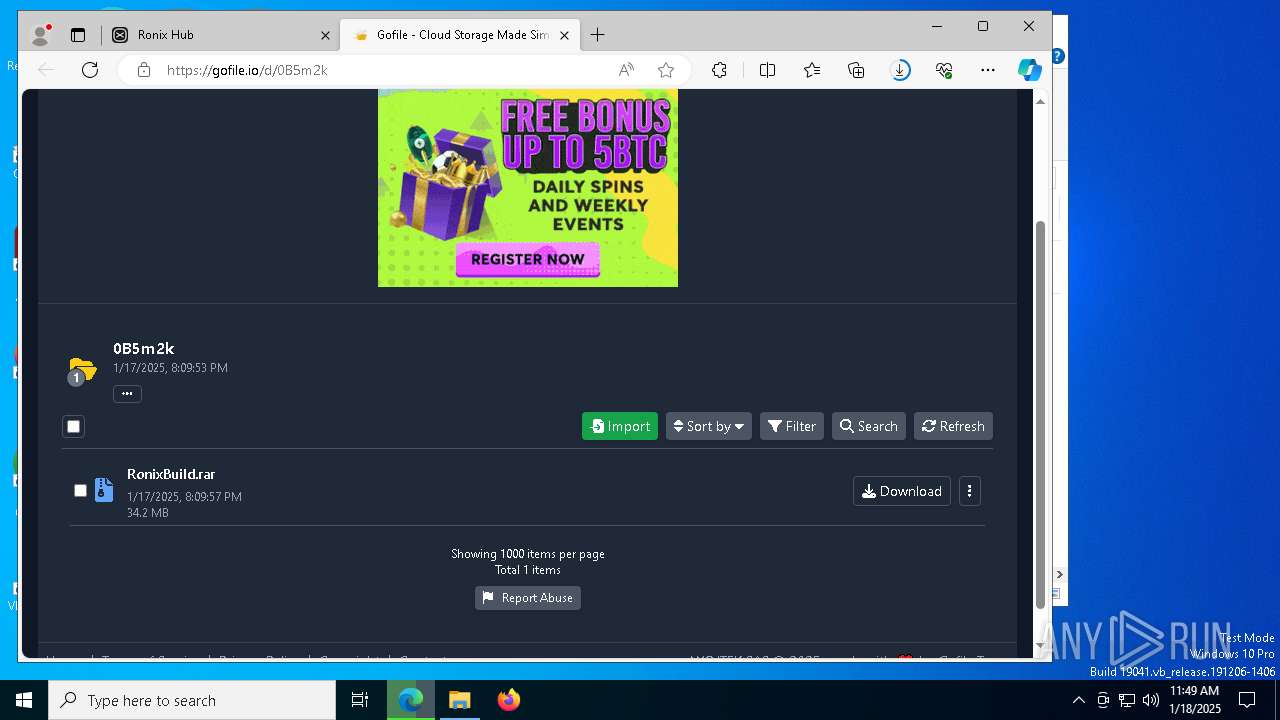Click the 0B5m2k folder icon
Viewport: 1280px width, 720px height.
(82, 371)
